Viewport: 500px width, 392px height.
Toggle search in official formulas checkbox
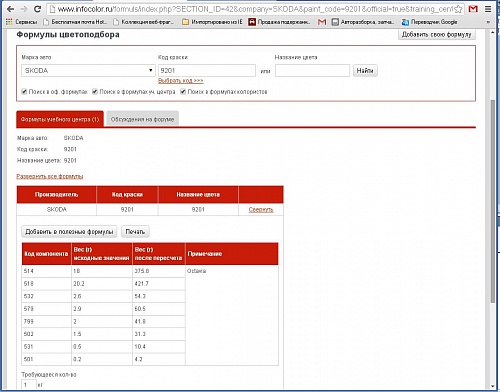24,91
